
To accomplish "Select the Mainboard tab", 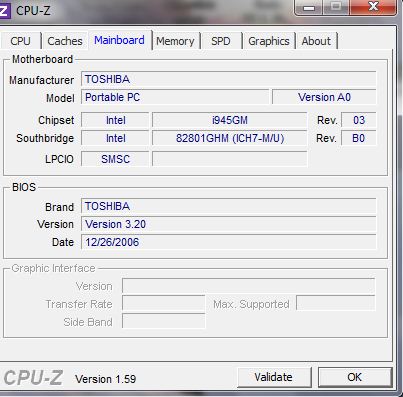I will [x=119, y=40].
